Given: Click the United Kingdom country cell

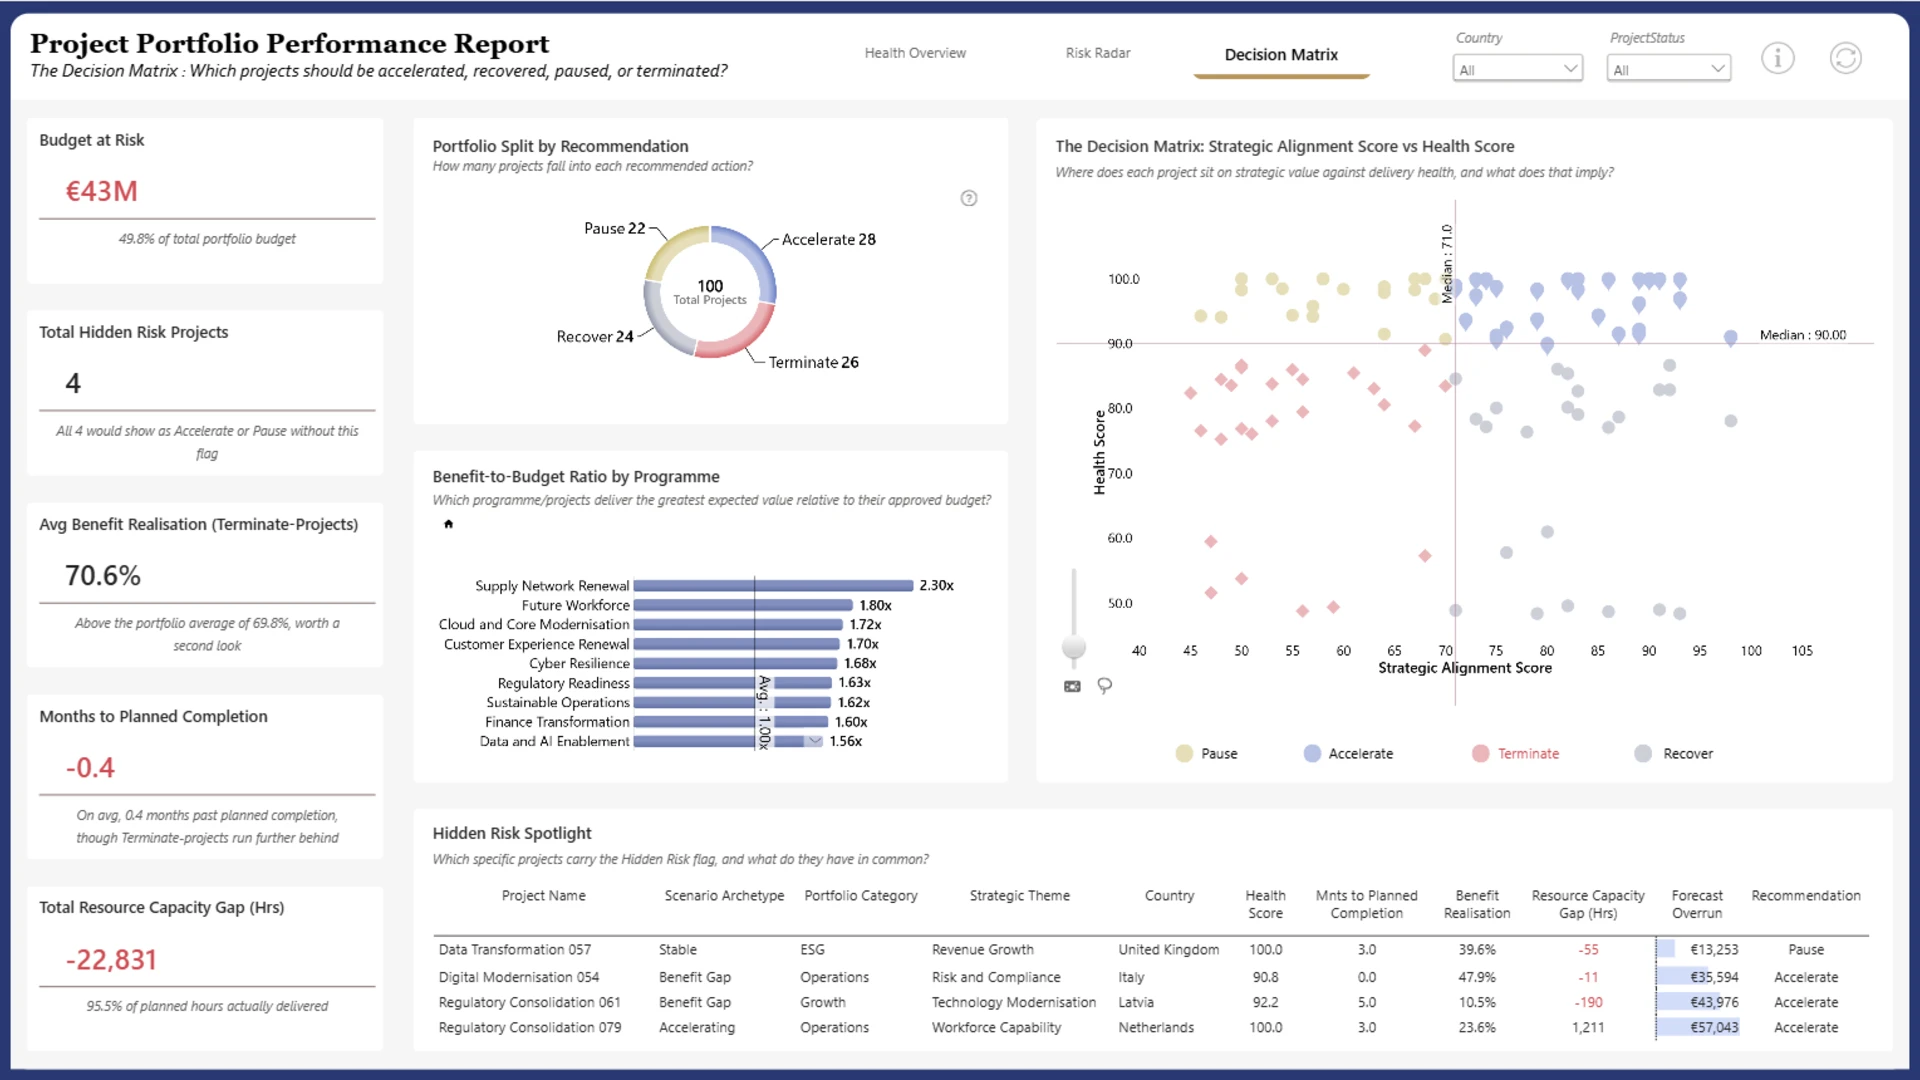Looking at the screenshot, I should (1168, 950).
